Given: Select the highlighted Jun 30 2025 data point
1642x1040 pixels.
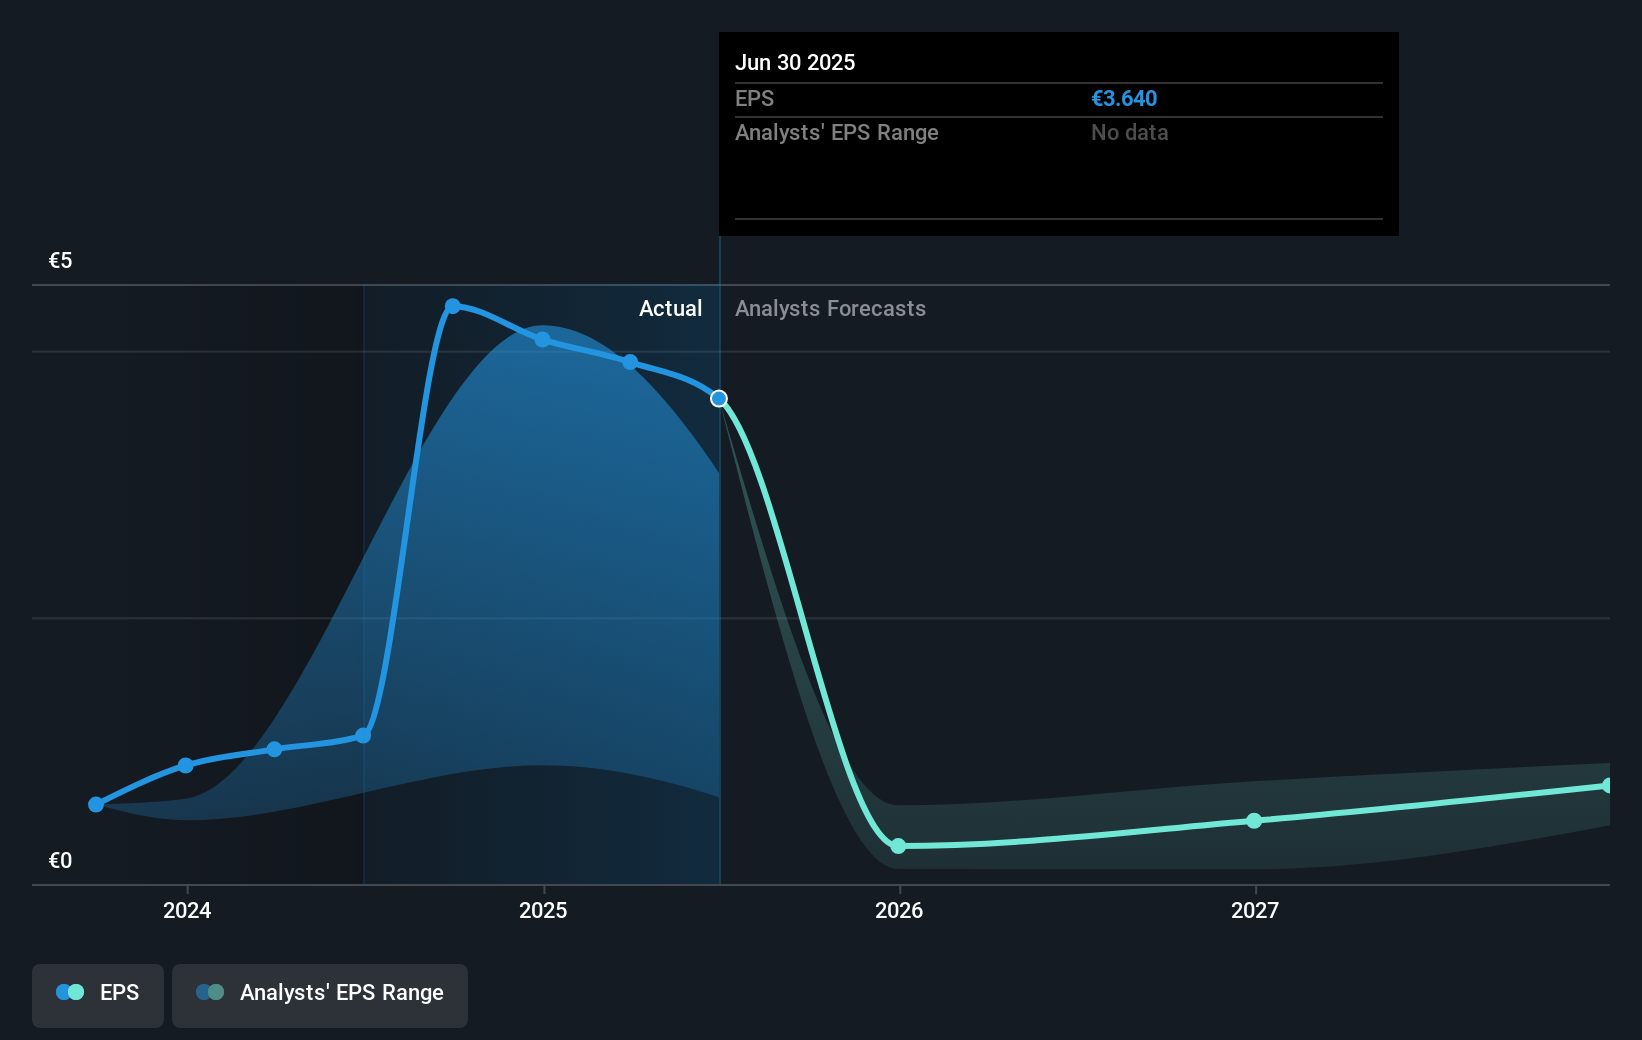Looking at the screenshot, I should (x=717, y=398).
